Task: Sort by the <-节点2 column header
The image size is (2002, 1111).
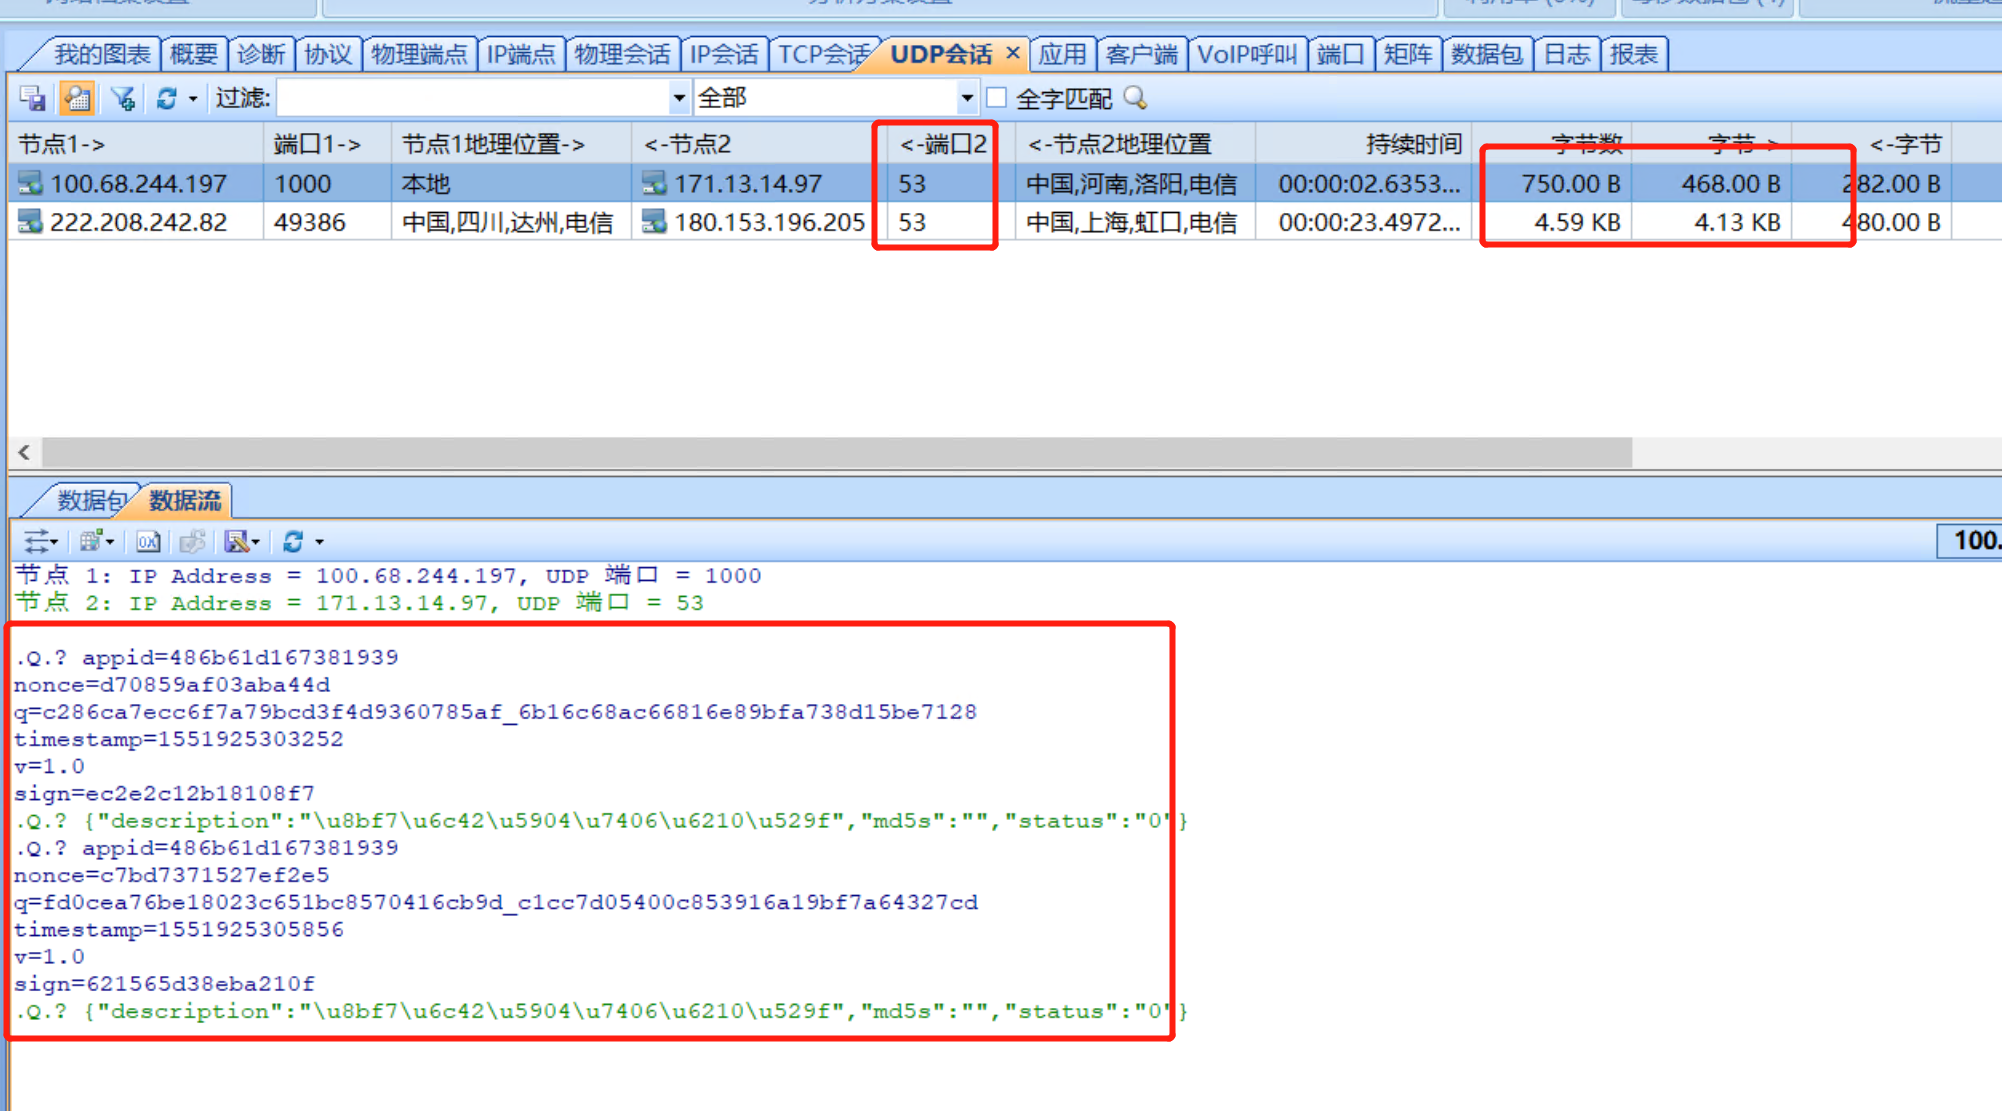Action: pos(759,144)
